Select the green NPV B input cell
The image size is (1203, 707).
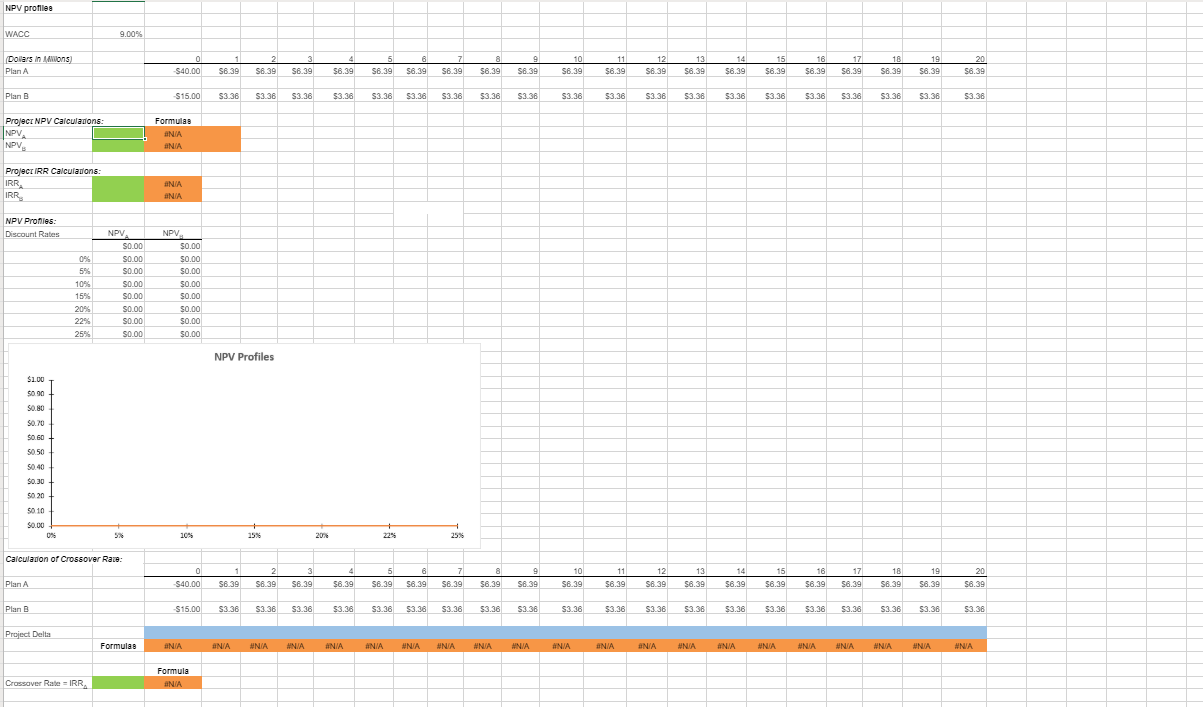tap(119, 145)
